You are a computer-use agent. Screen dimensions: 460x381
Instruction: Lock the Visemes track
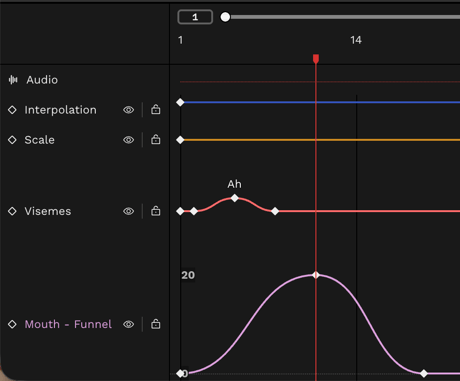[x=156, y=211]
